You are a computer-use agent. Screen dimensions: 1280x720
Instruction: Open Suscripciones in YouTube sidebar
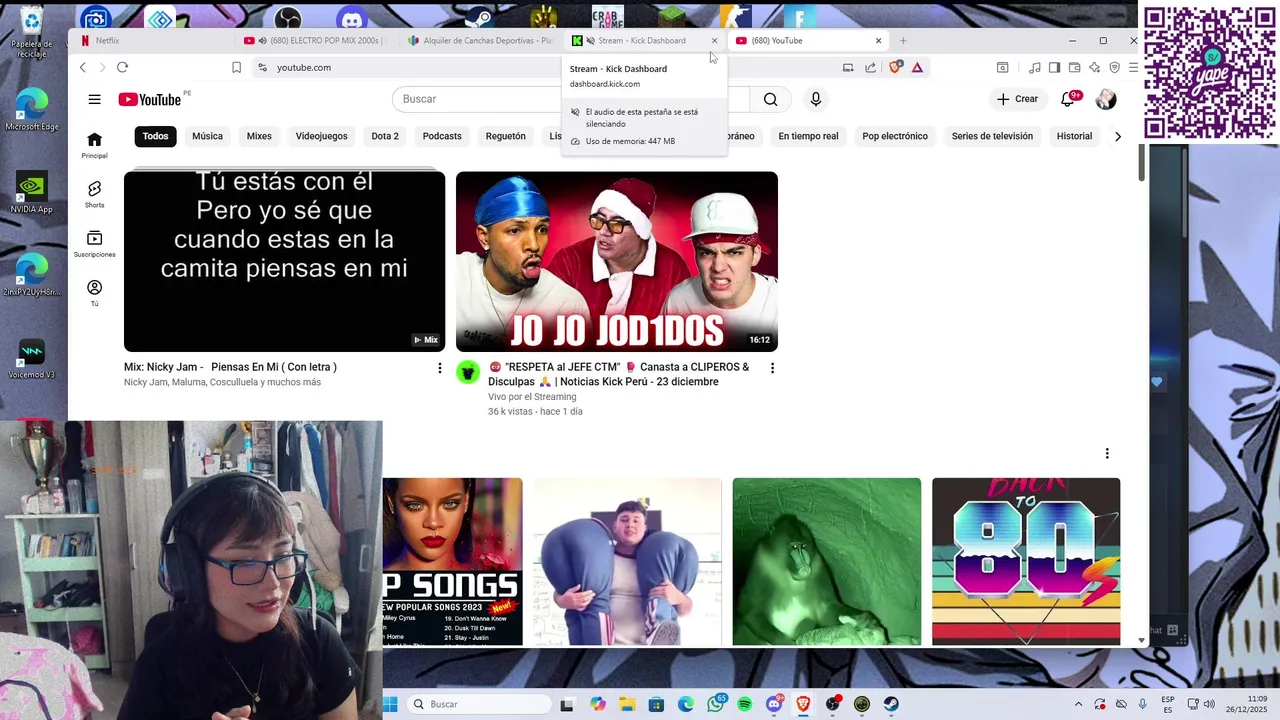click(x=94, y=244)
